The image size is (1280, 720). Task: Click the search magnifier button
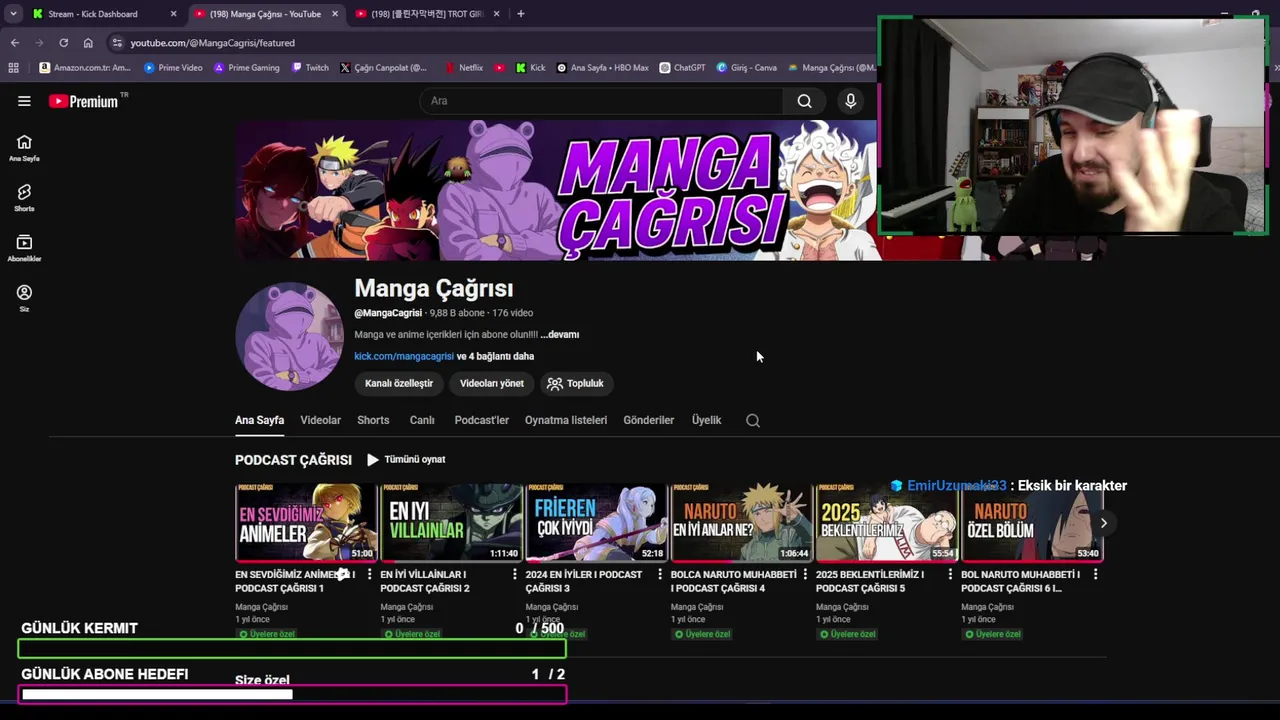click(x=804, y=101)
